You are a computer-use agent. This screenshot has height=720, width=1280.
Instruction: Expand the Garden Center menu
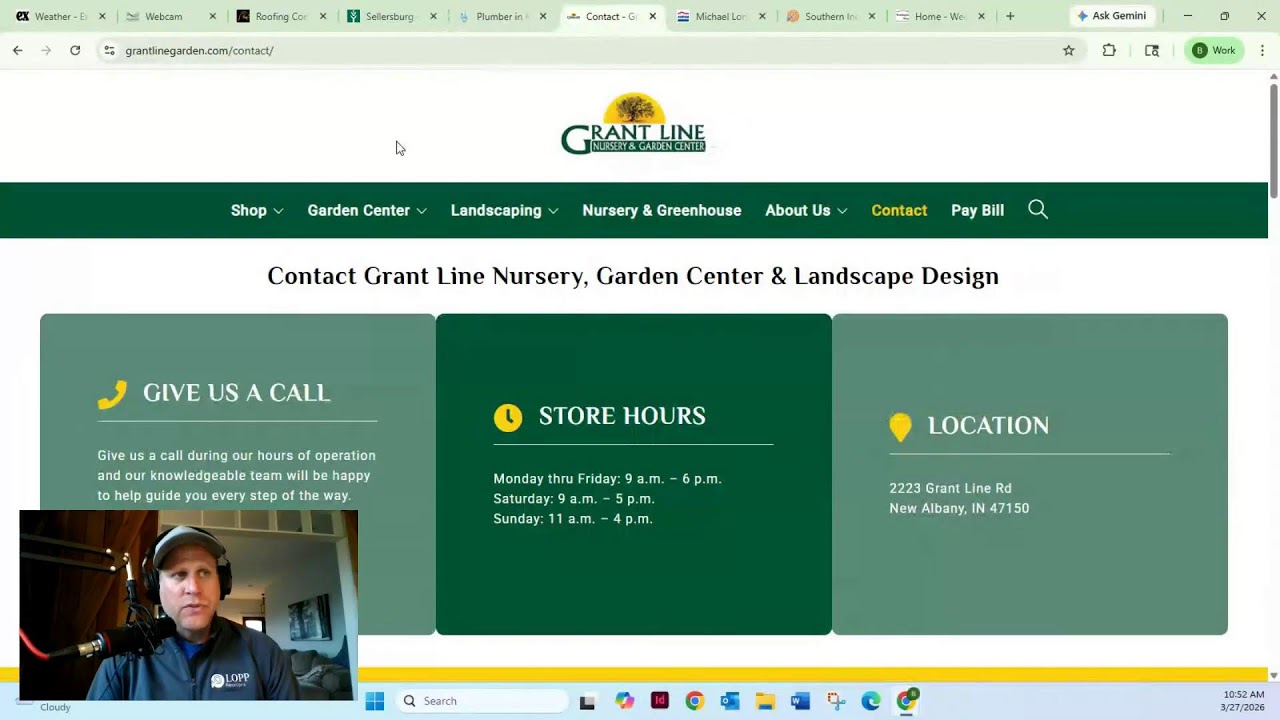tap(367, 210)
